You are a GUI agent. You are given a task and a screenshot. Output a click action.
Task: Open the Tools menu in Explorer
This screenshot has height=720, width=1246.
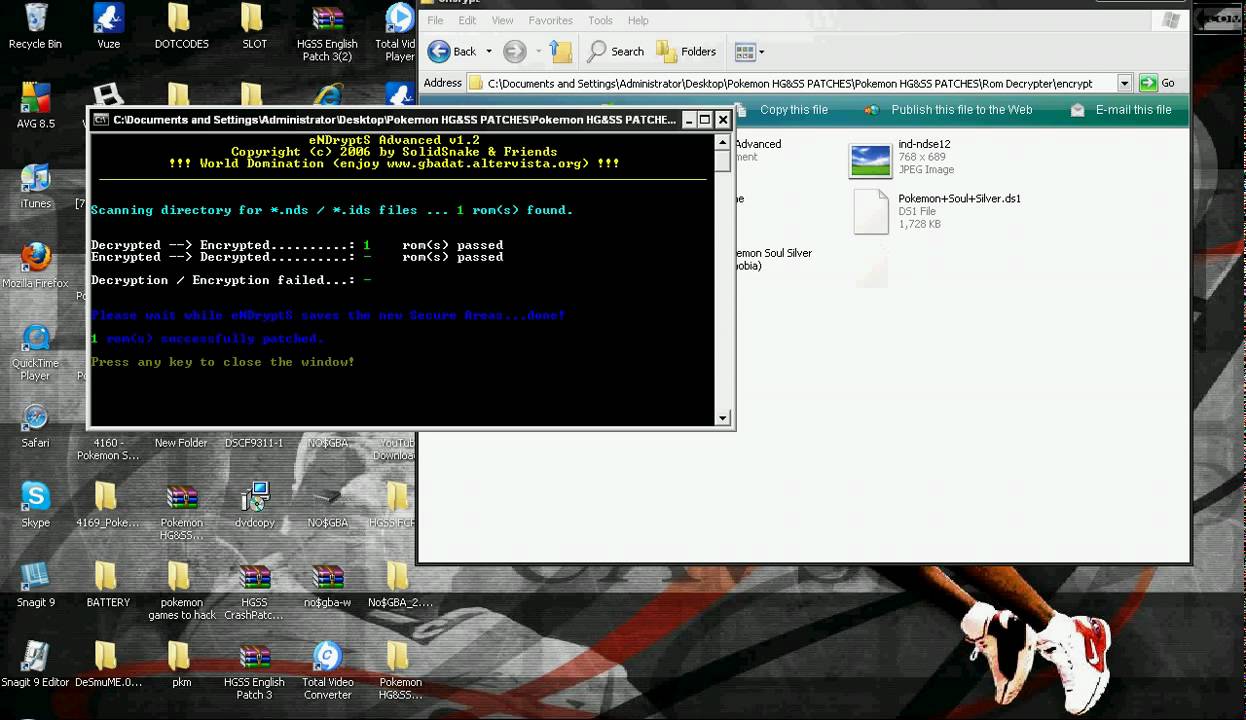(600, 20)
